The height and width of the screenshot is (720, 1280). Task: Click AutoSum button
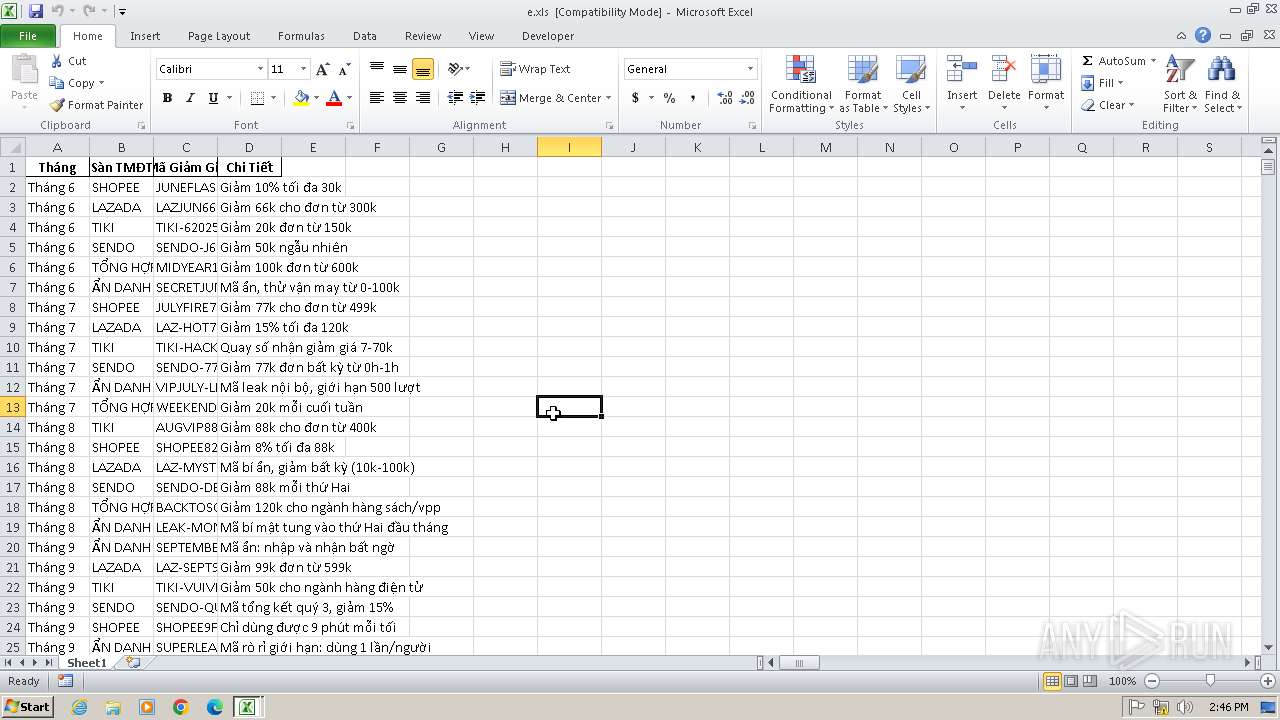1113,61
